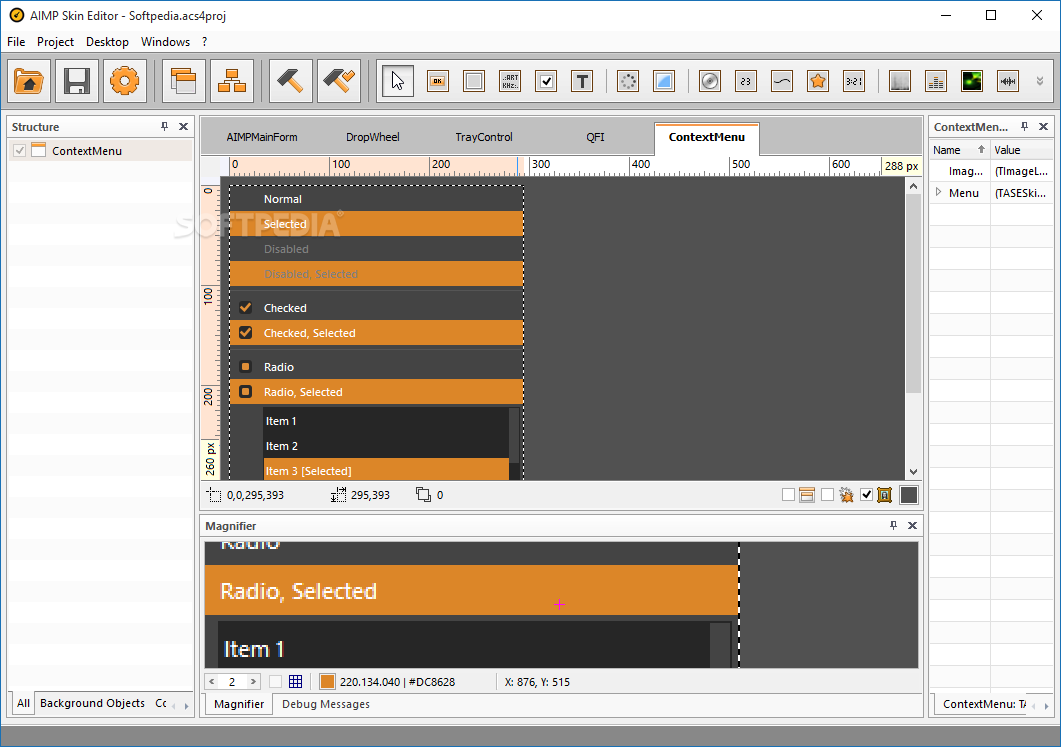
Task: Click the dark gray background color swatch
Action: pos(909,495)
